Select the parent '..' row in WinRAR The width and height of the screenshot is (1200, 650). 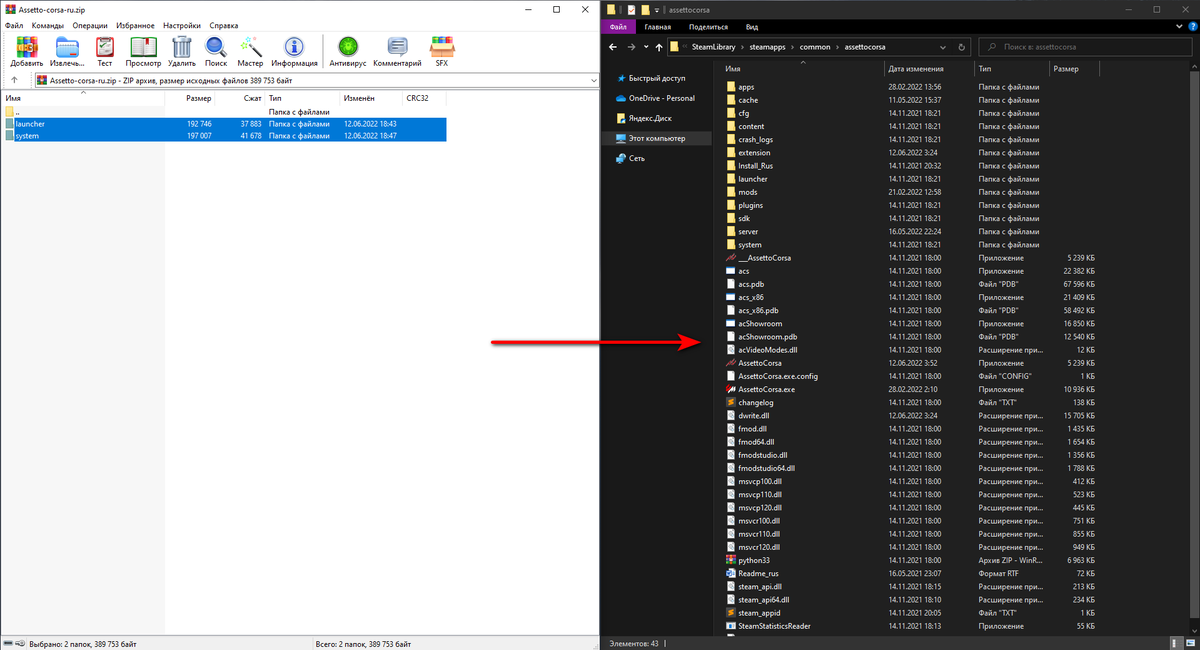click(224, 112)
